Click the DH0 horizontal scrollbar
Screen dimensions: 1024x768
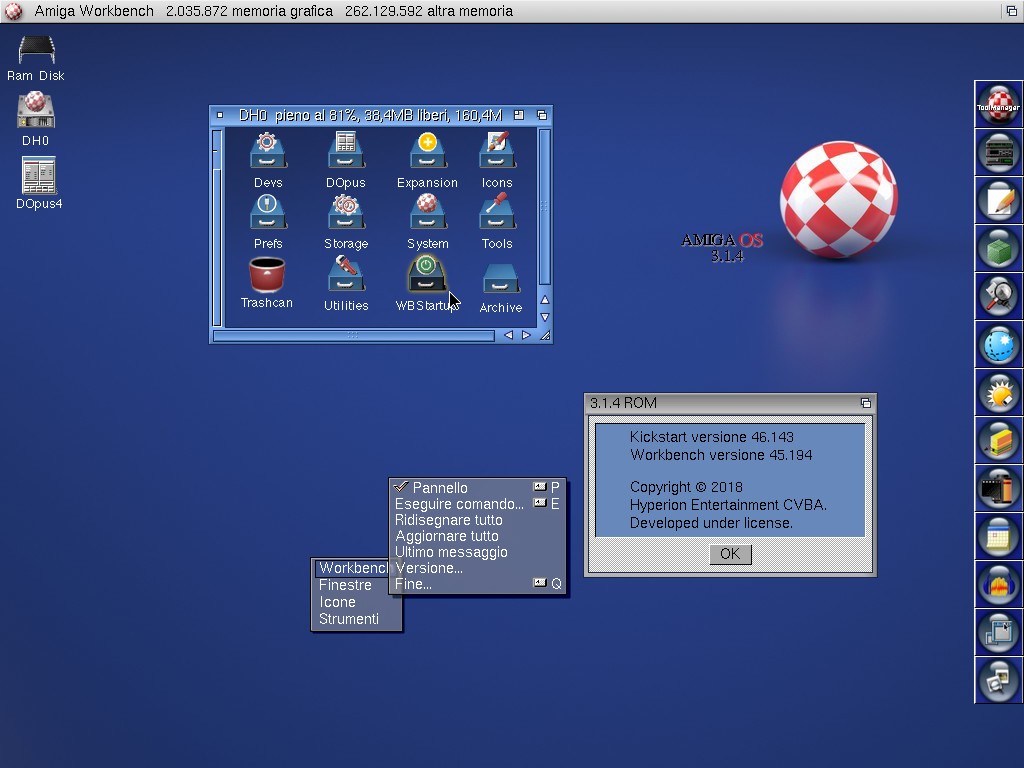click(x=353, y=335)
